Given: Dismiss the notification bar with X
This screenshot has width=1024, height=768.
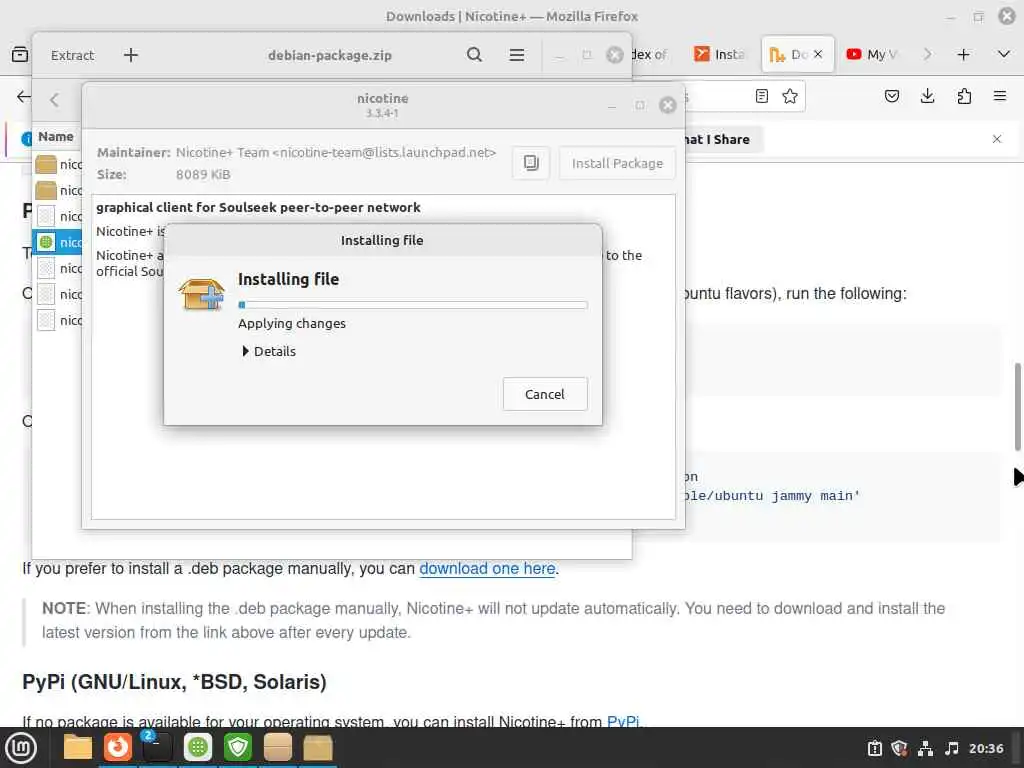Looking at the screenshot, I should point(997,139).
